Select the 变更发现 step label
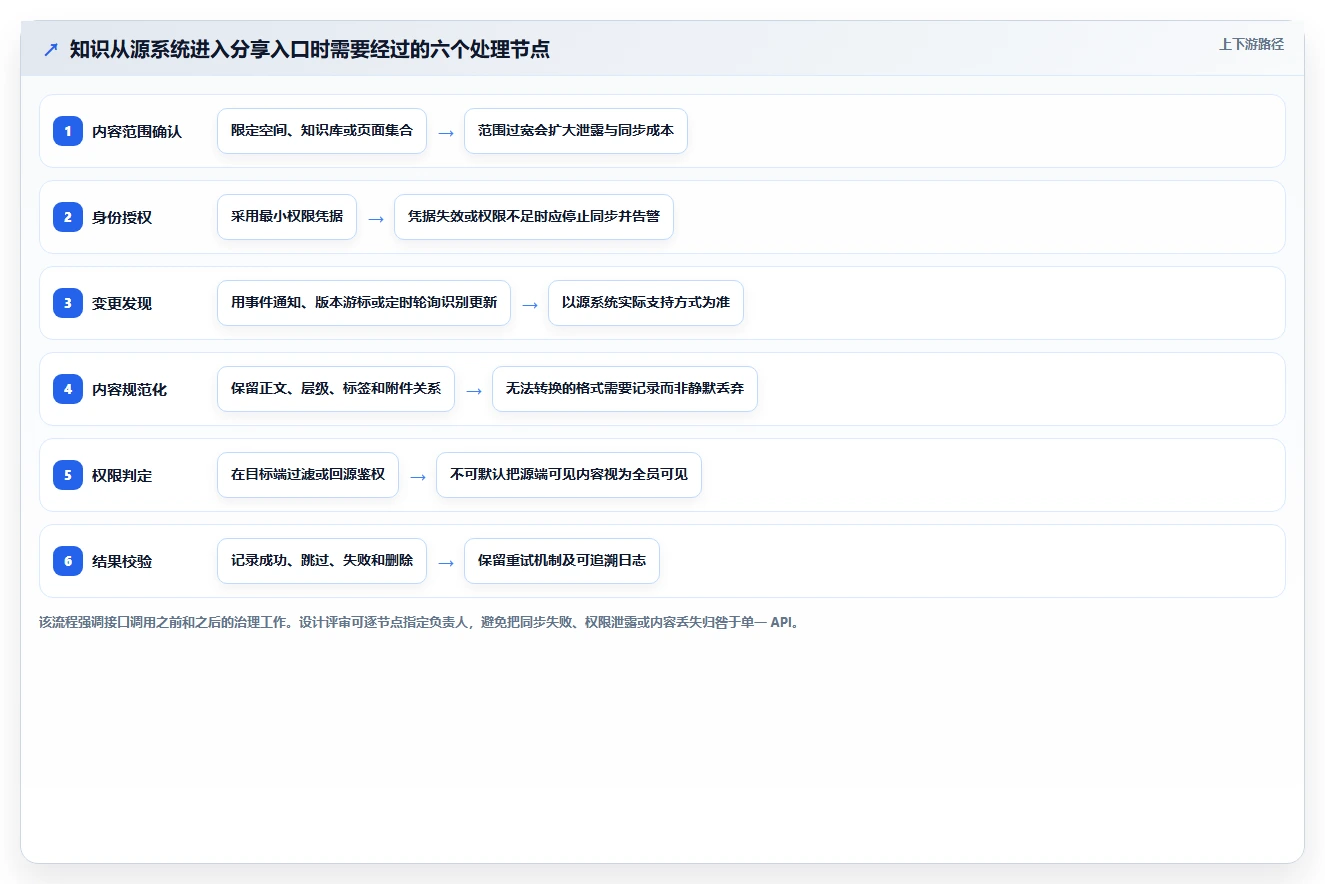The height and width of the screenshot is (884, 1325). point(122,303)
